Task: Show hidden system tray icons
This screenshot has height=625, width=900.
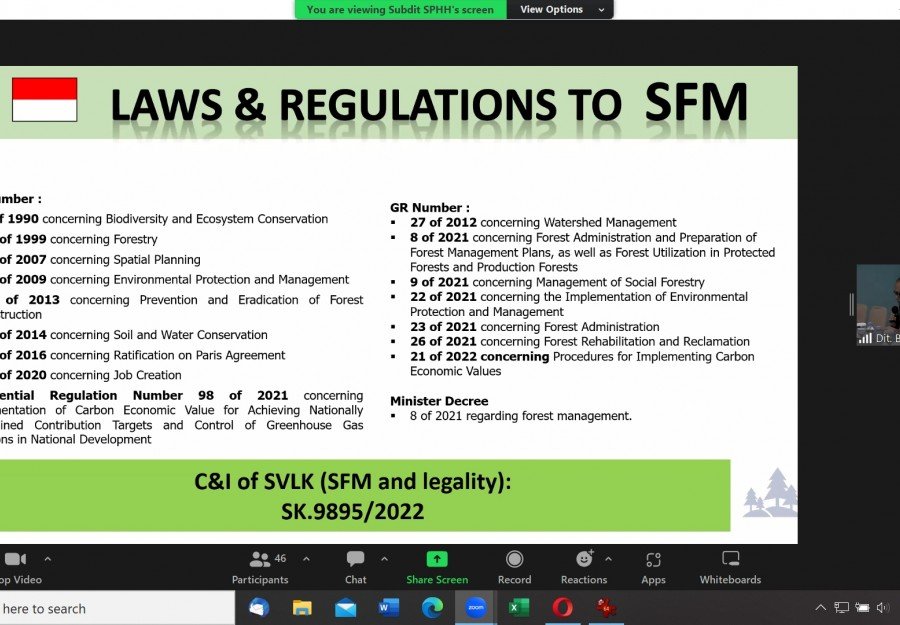Action: point(821,607)
